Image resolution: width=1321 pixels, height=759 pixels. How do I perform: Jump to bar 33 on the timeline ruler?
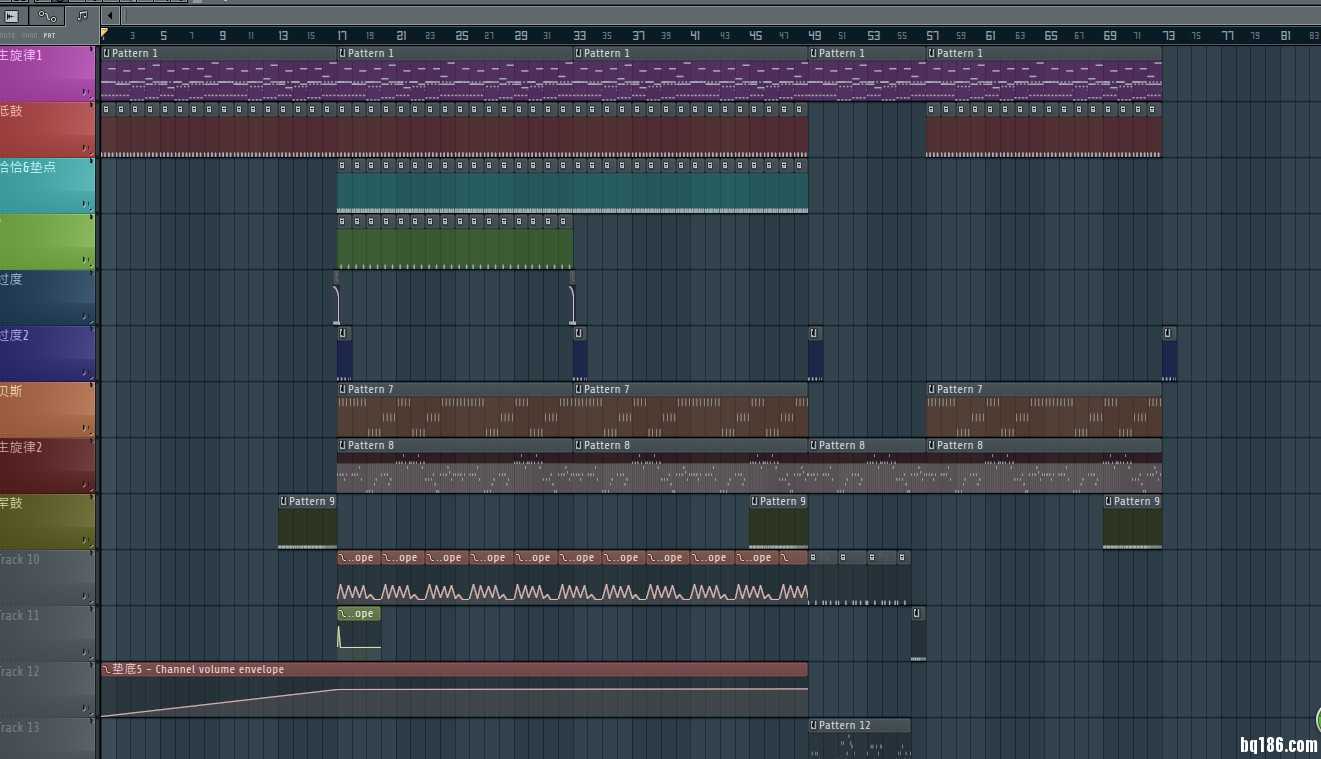pos(579,35)
